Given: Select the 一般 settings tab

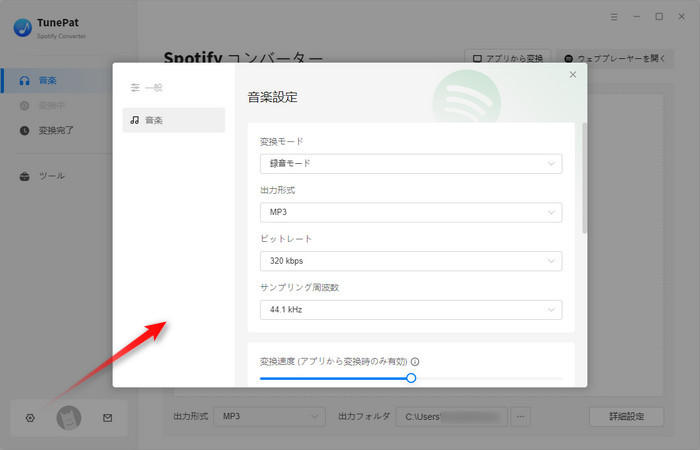Looking at the screenshot, I should pyautogui.click(x=174, y=88).
